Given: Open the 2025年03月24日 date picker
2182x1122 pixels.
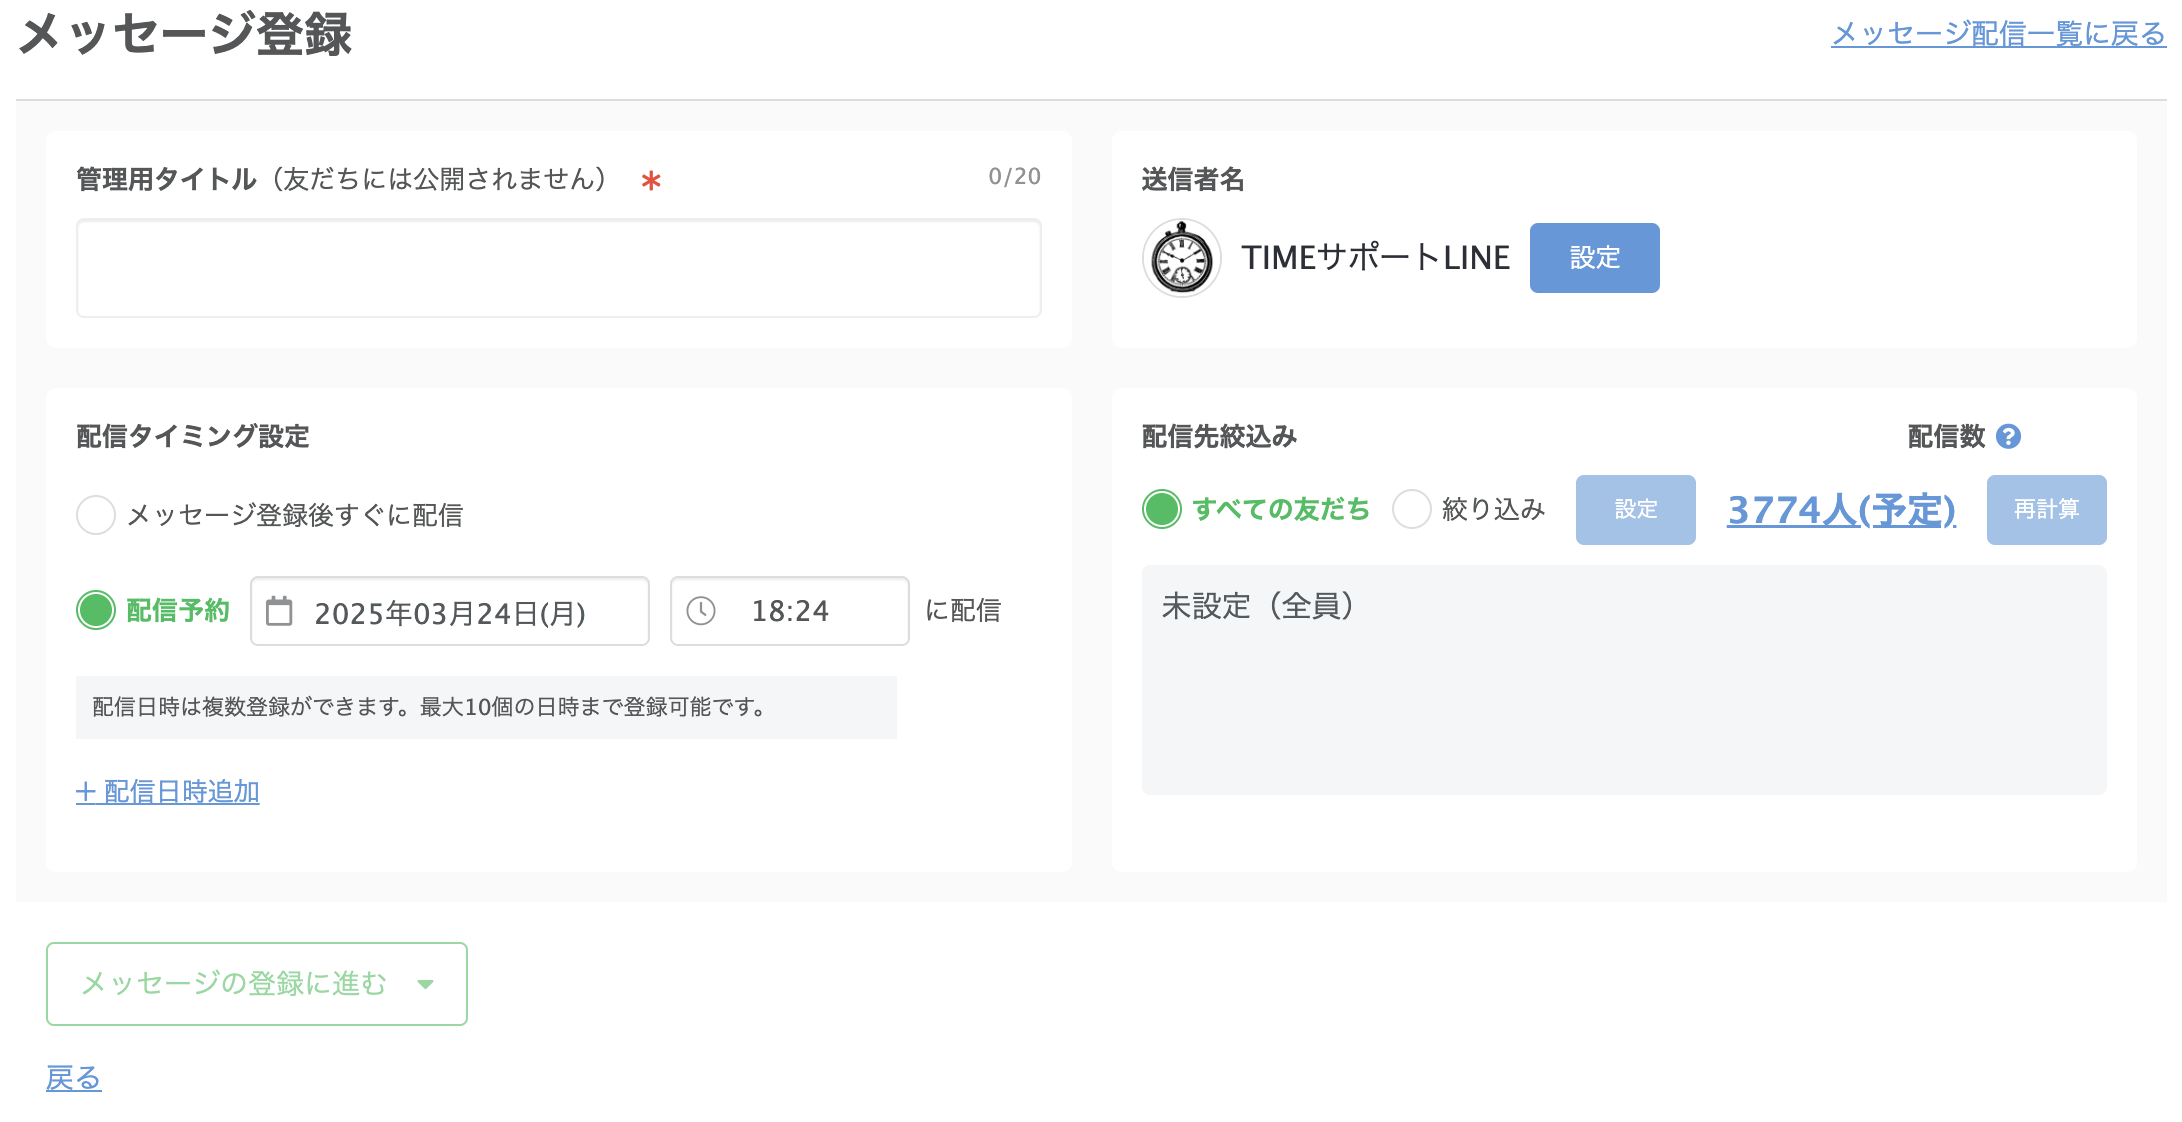Looking at the screenshot, I should click(x=450, y=612).
